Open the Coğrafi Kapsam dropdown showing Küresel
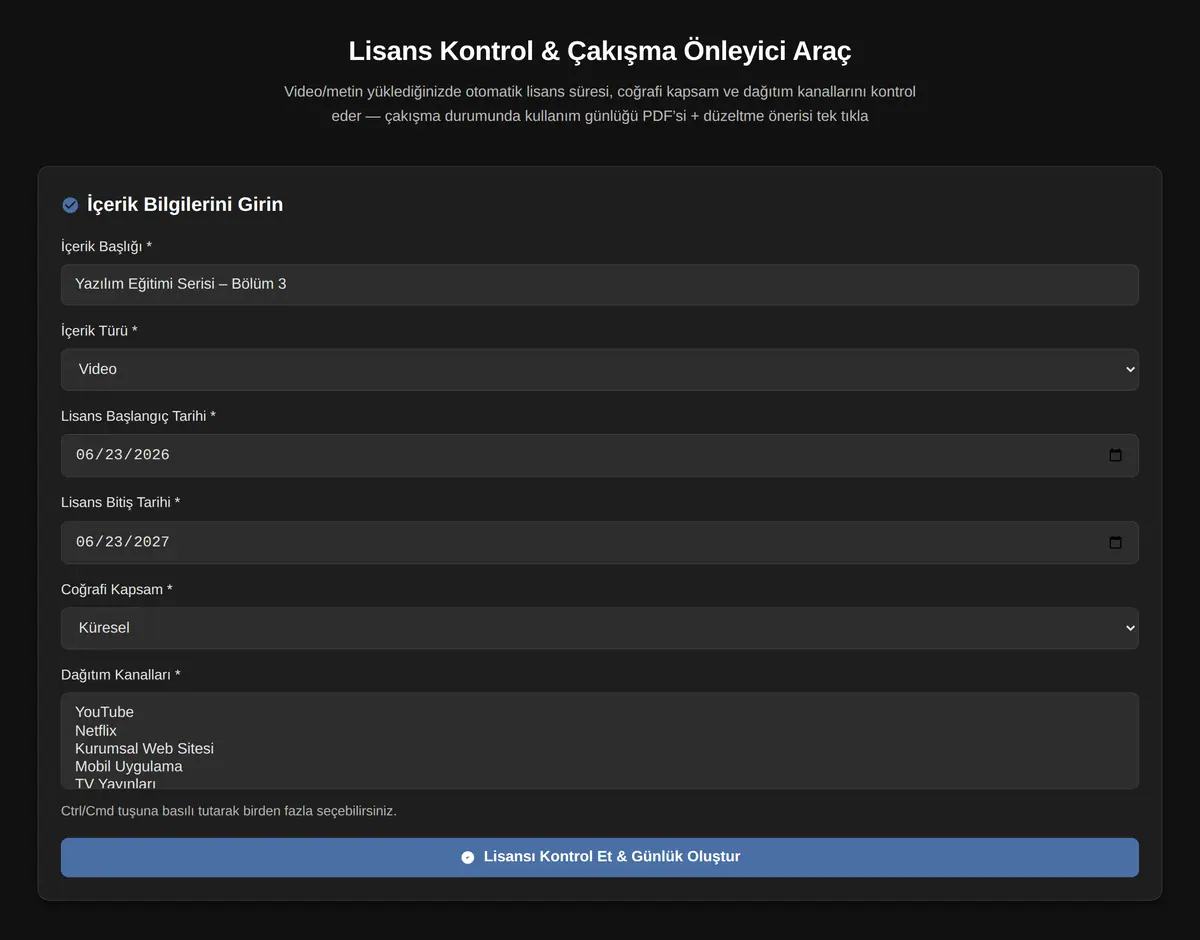 [x=600, y=628]
